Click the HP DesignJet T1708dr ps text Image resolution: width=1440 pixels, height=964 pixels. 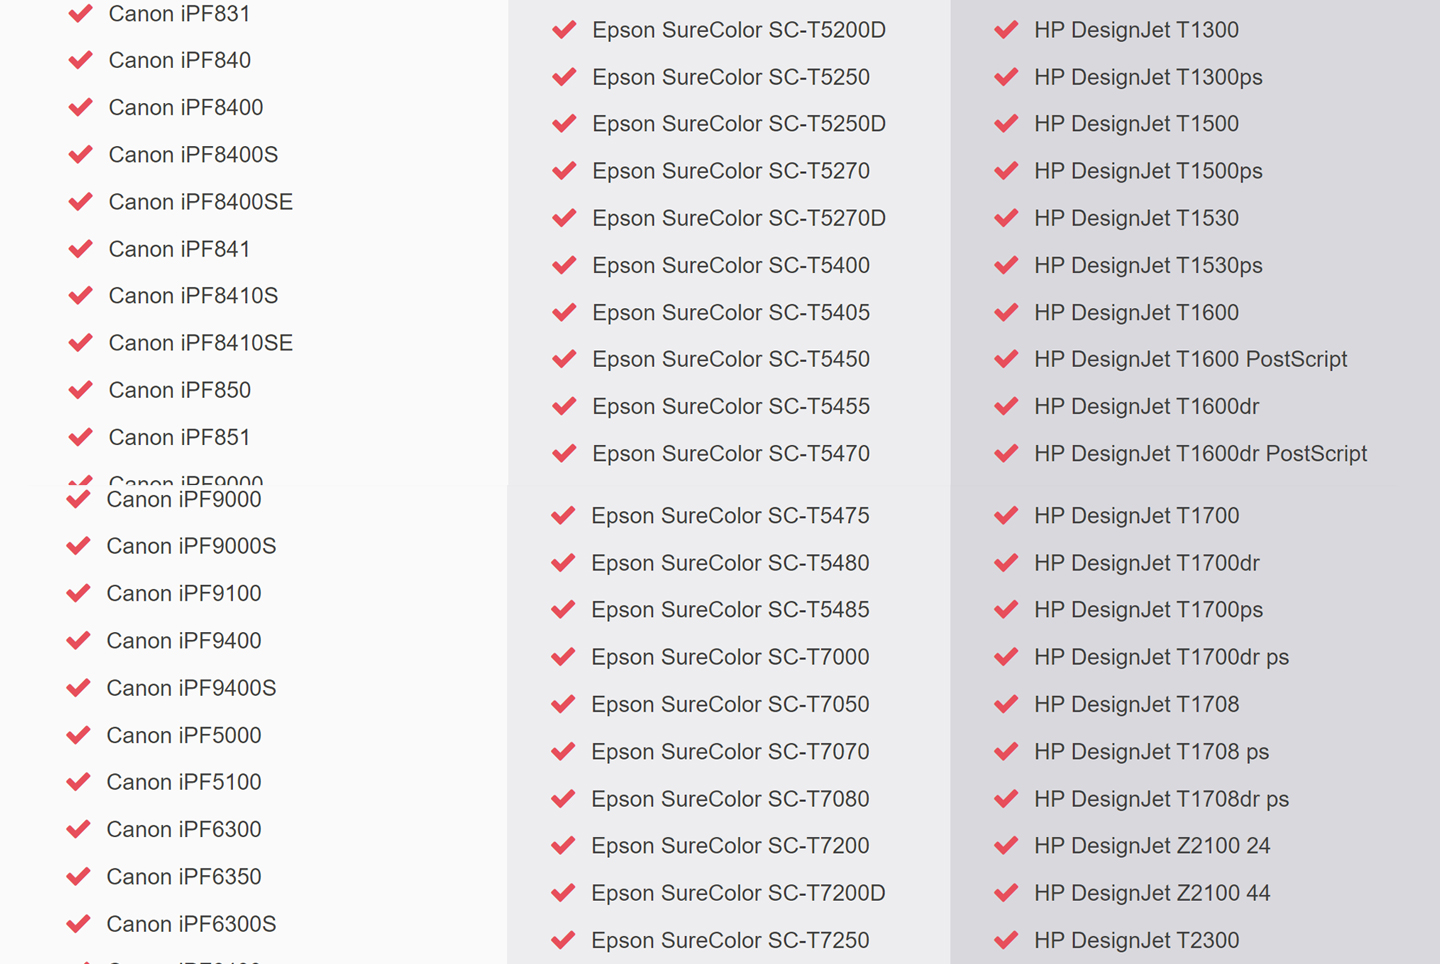[1161, 799]
